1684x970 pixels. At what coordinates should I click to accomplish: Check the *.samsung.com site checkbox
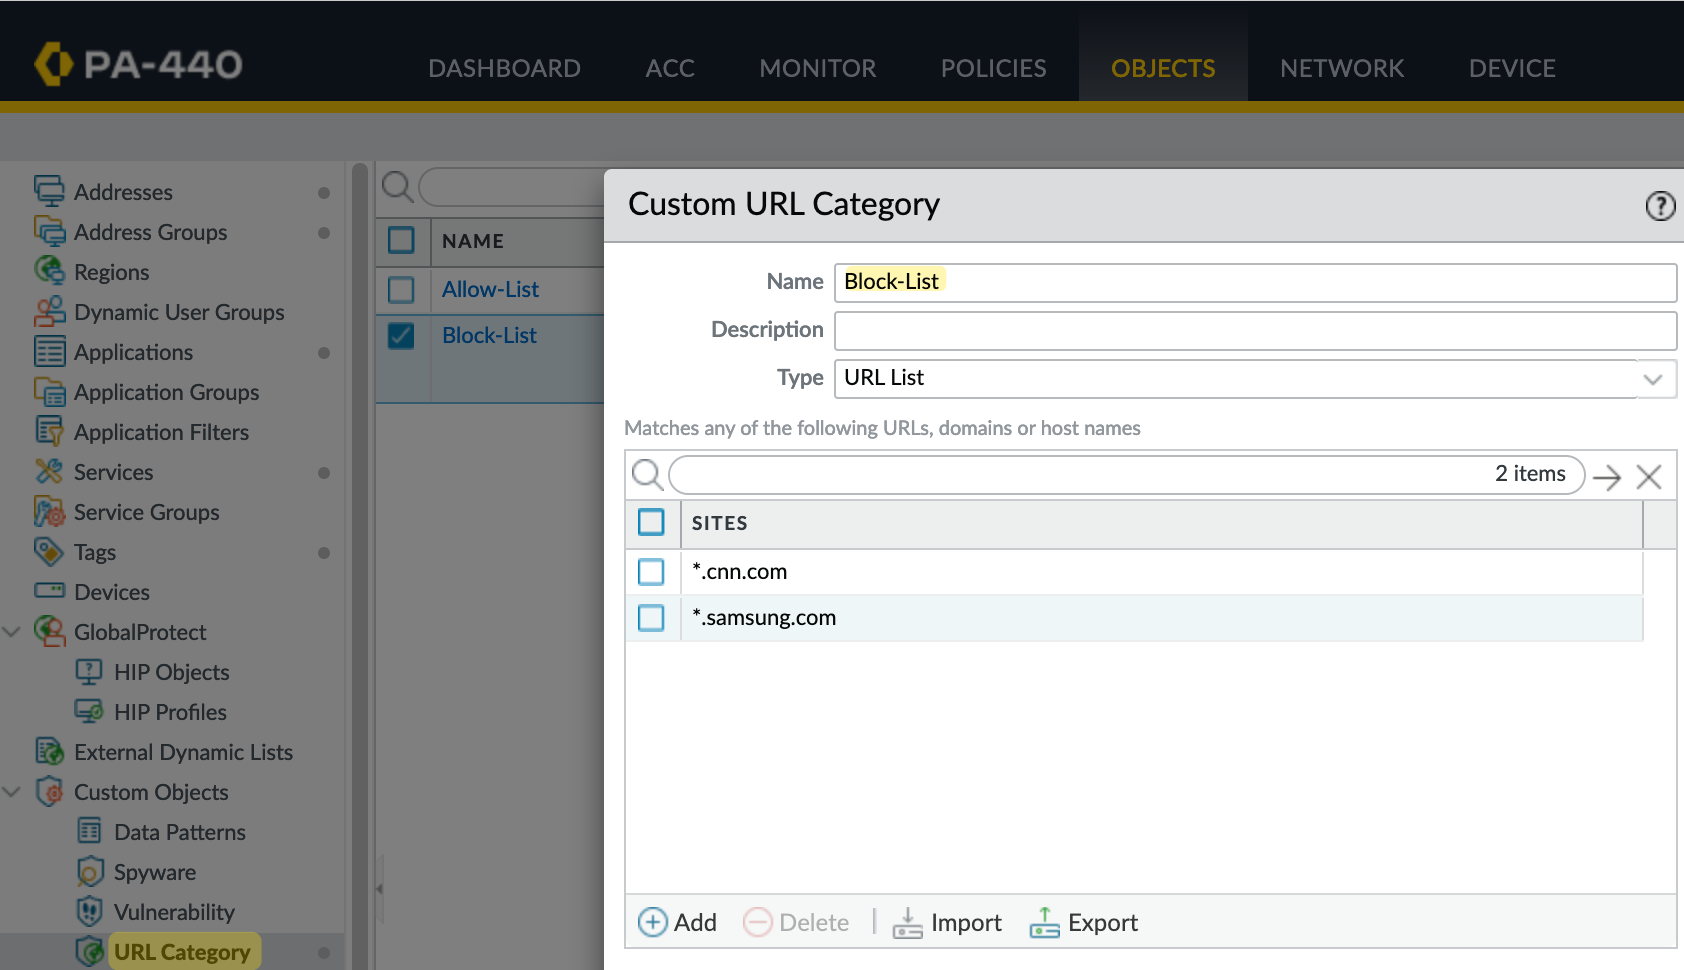tap(651, 617)
